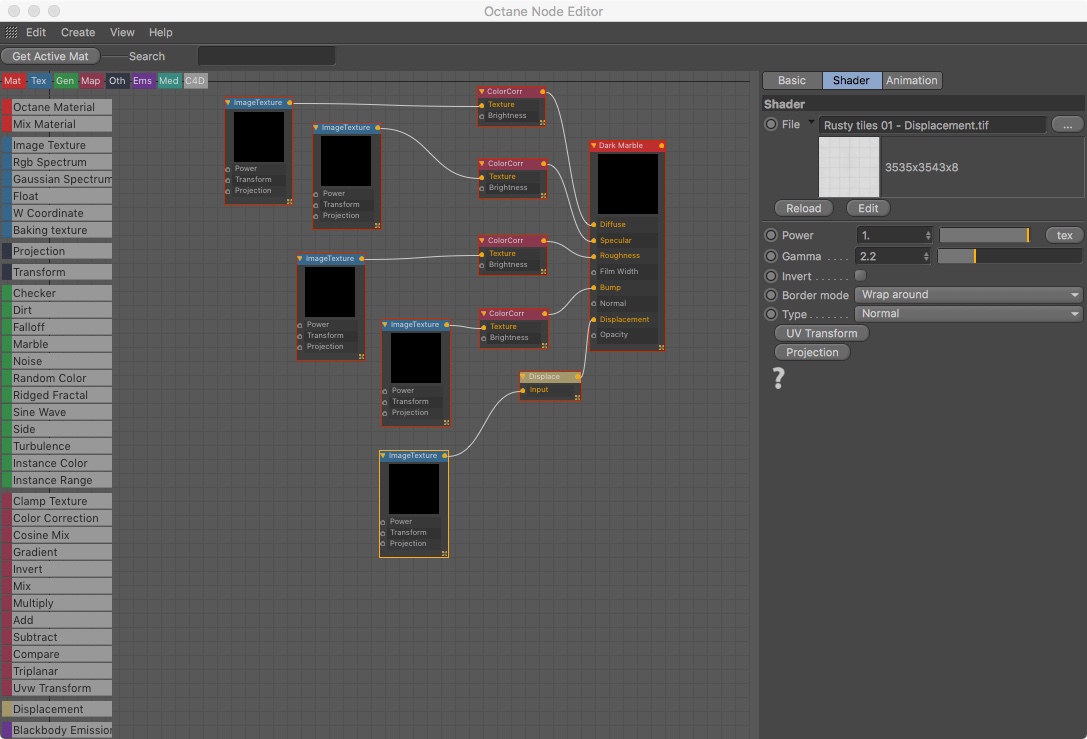
Task: Toggle the Gamma parameter radio circle
Action: pyautogui.click(x=771, y=256)
